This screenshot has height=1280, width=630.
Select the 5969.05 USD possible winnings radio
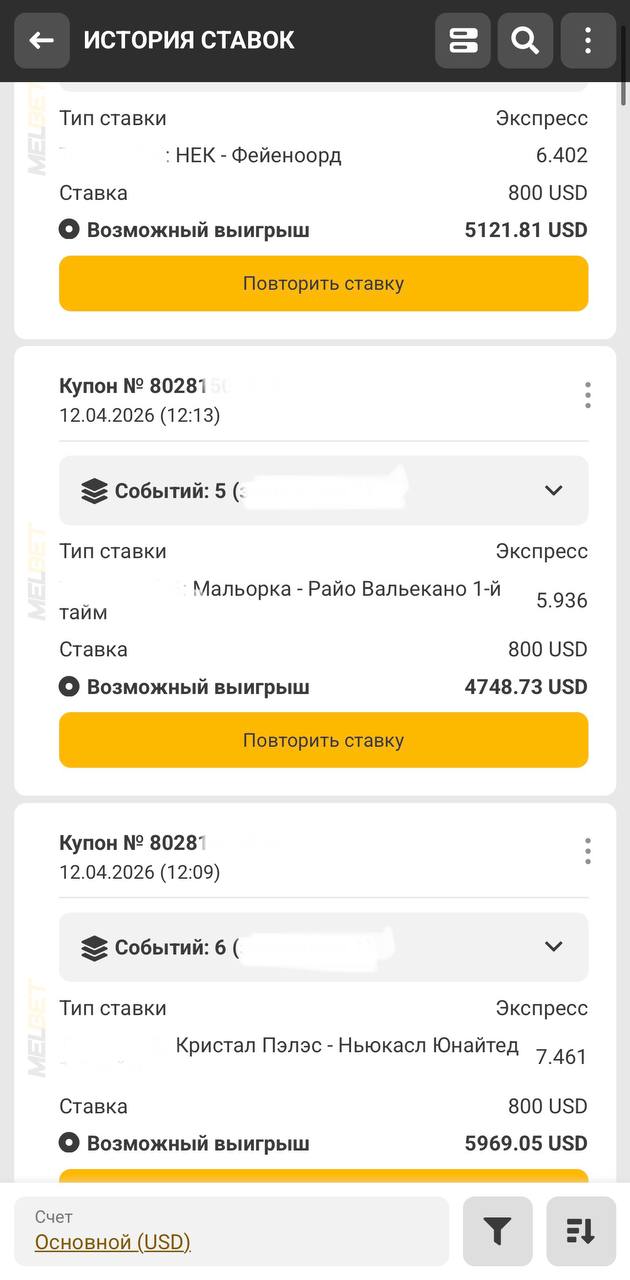[x=69, y=1143]
